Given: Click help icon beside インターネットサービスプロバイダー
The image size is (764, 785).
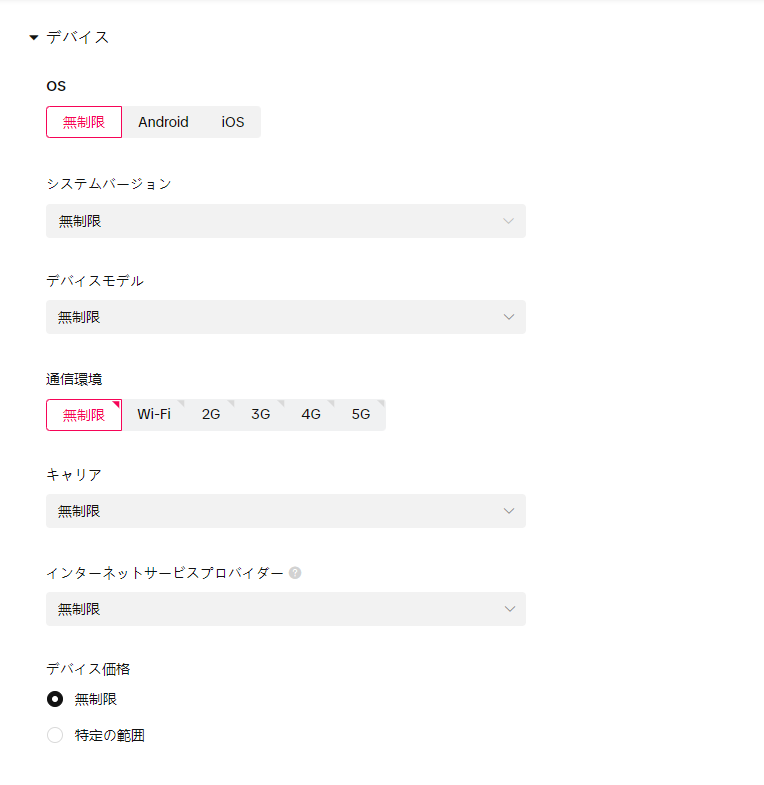Looking at the screenshot, I should click(295, 573).
